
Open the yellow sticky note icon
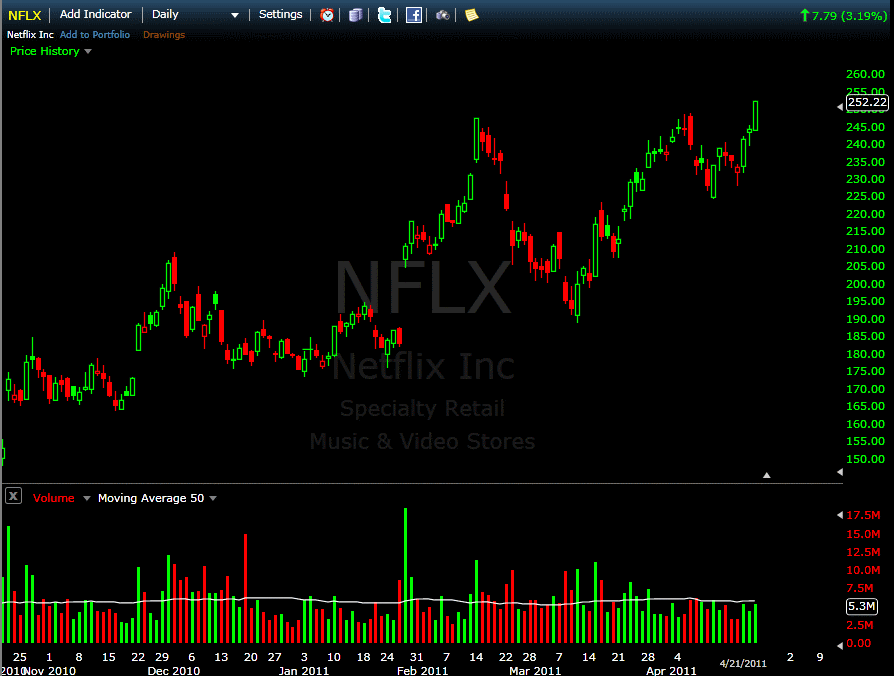click(x=472, y=15)
